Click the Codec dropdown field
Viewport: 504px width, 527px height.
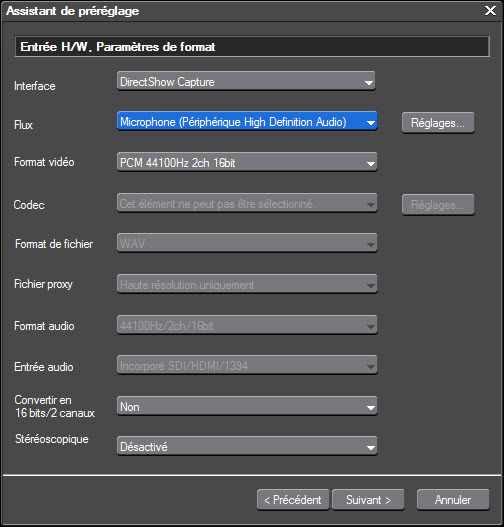(247, 203)
